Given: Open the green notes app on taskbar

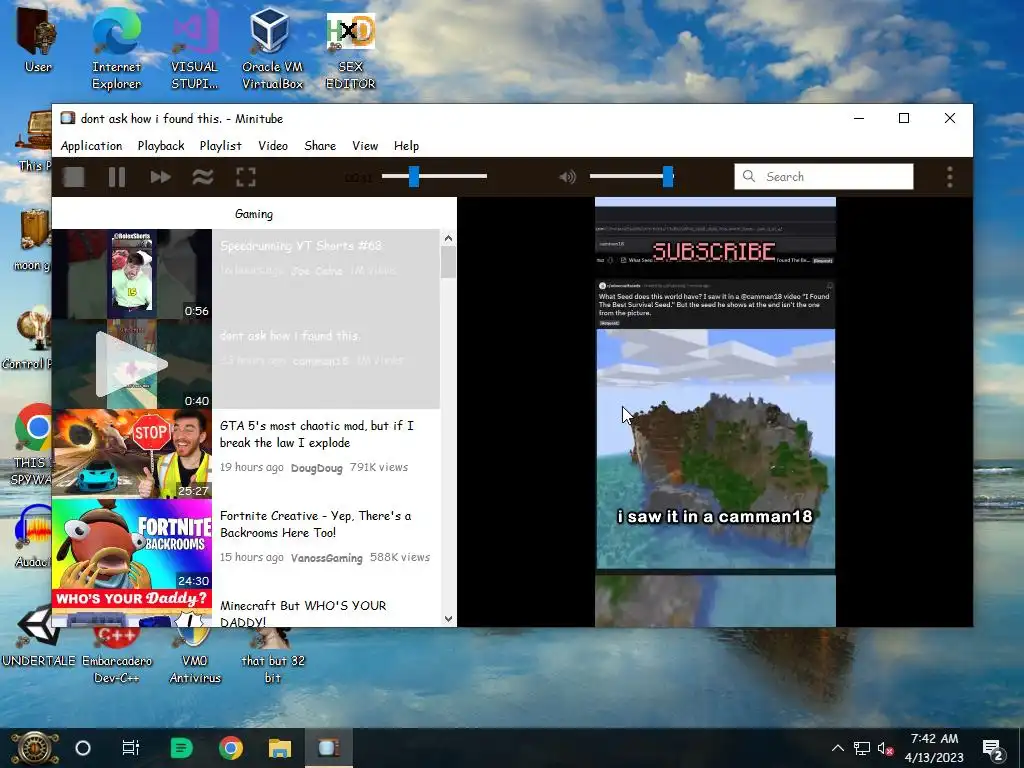Looking at the screenshot, I should click(181, 748).
